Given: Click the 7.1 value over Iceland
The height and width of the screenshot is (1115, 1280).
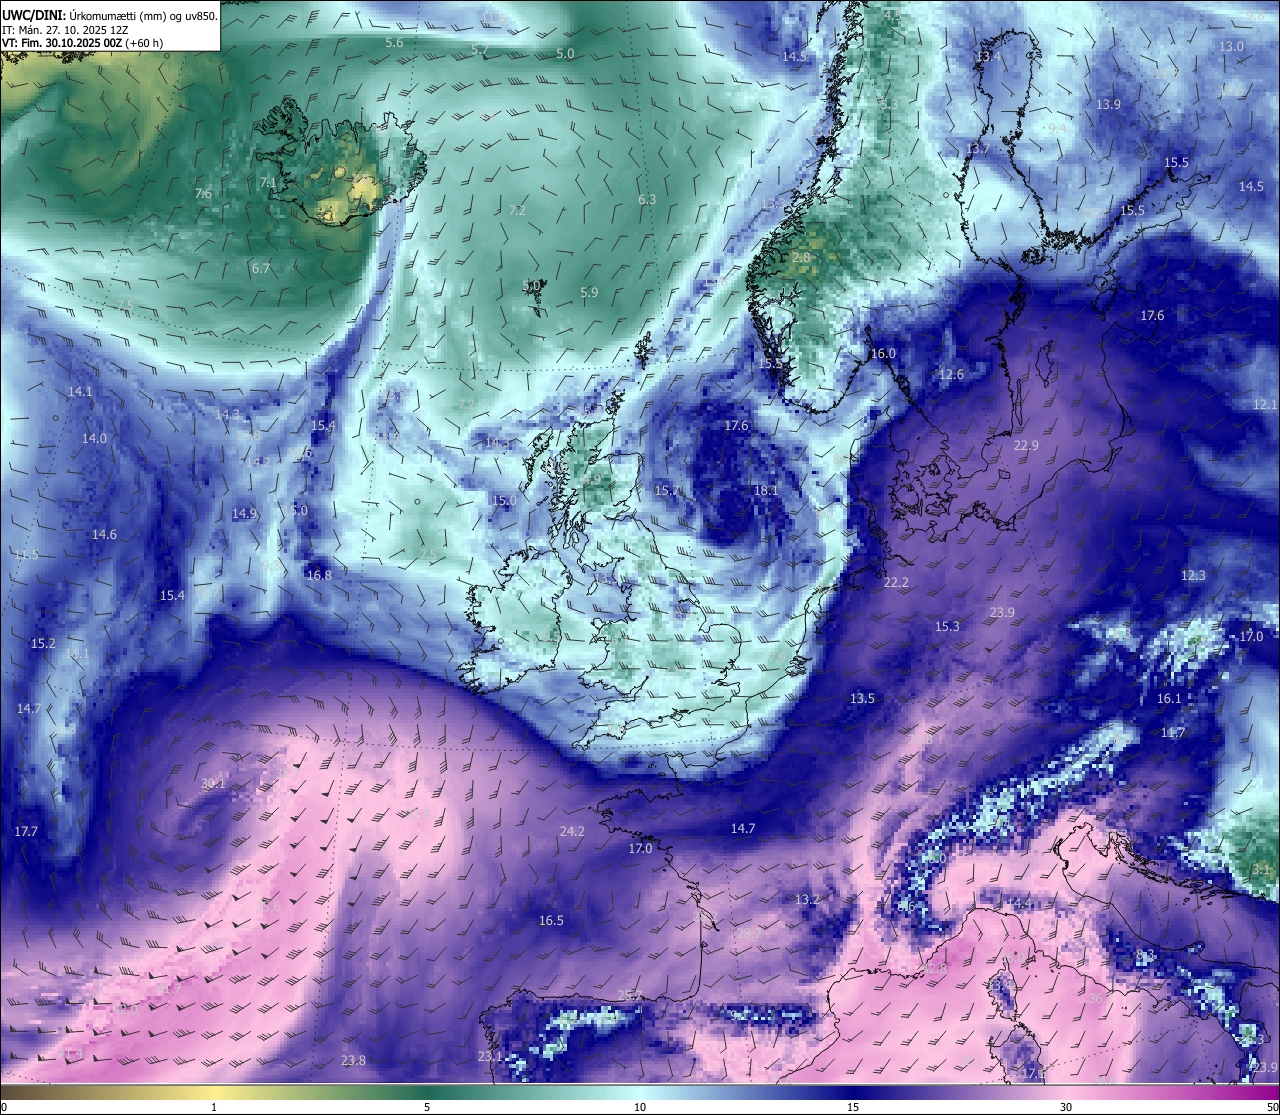Looking at the screenshot, I should point(268,182).
